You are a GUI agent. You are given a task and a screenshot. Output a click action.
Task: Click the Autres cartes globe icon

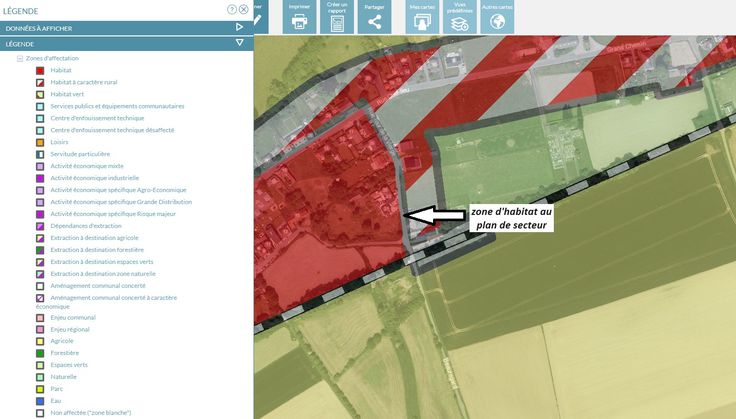pos(497,20)
